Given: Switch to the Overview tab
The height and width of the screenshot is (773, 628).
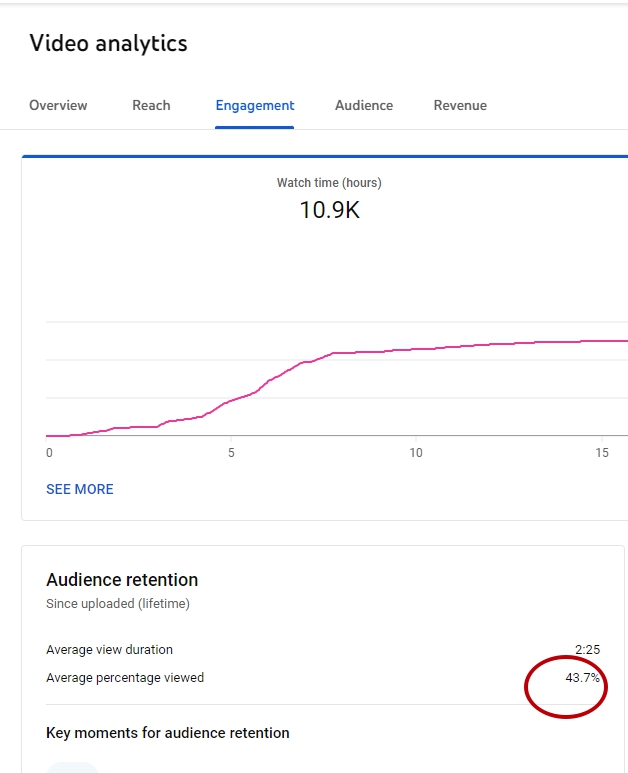Looking at the screenshot, I should [x=58, y=105].
